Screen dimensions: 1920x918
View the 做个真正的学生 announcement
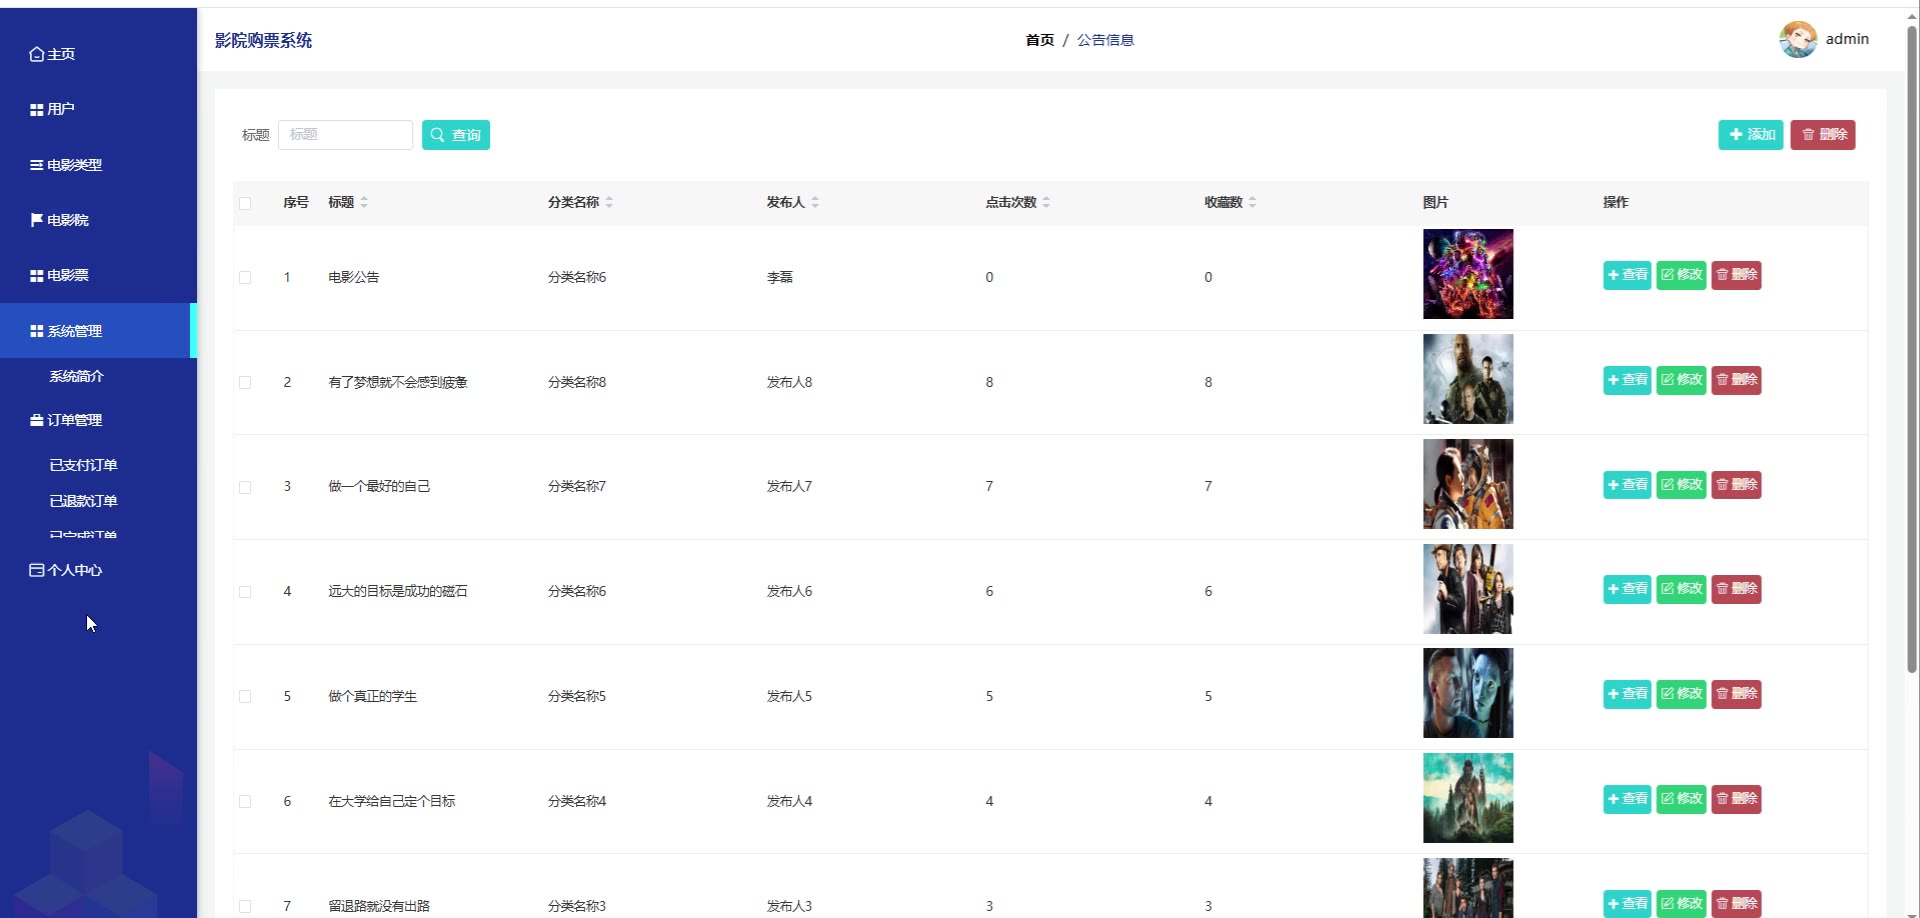tap(1627, 694)
